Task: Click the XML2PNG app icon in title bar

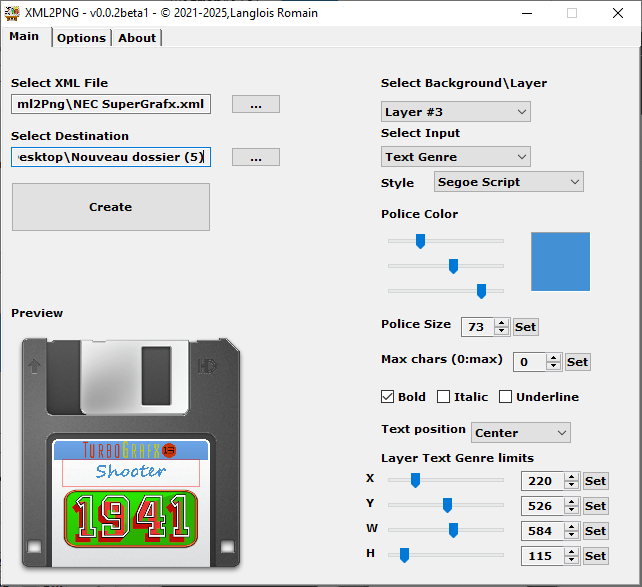Action: pos(12,13)
